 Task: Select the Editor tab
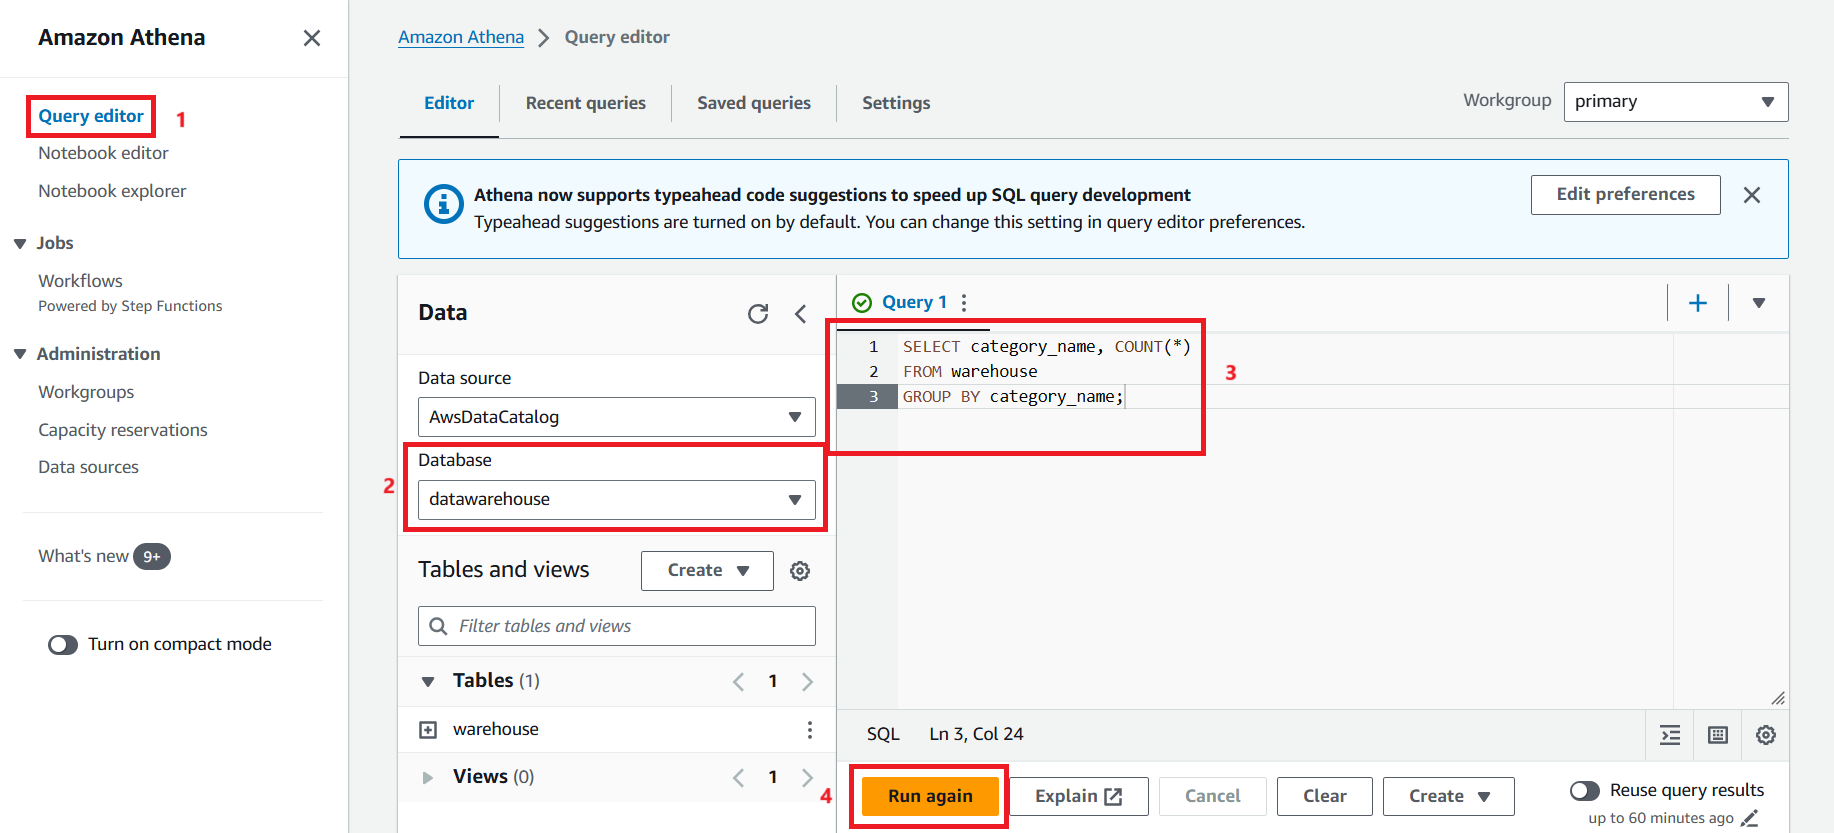pos(449,103)
